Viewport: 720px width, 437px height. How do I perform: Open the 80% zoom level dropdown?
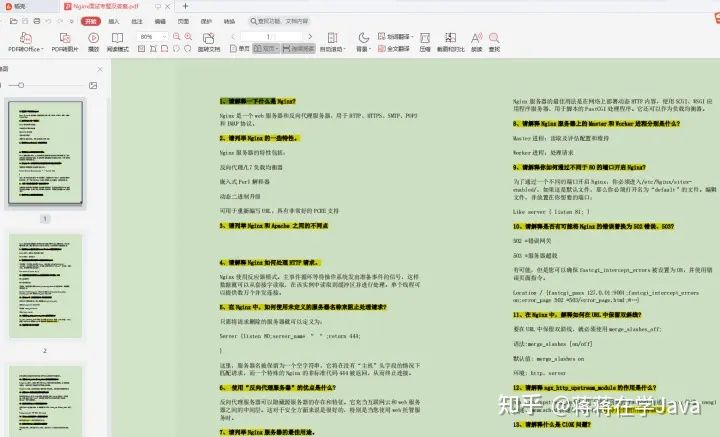click(164, 36)
